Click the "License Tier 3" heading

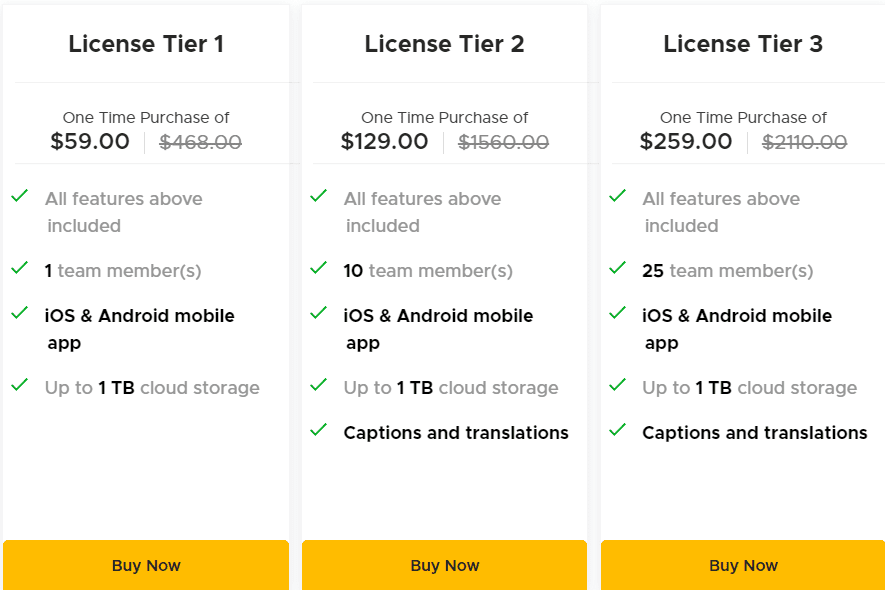743,44
